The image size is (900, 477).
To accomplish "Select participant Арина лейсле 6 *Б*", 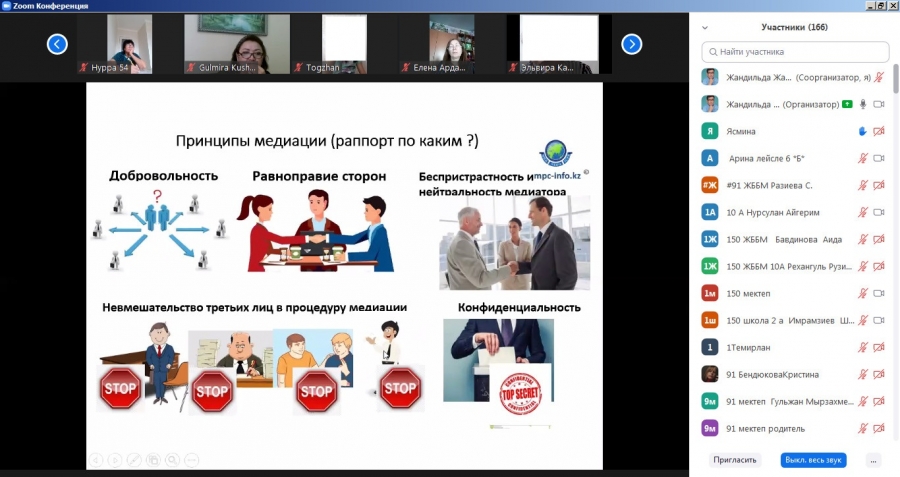I will pyautogui.click(x=766, y=158).
